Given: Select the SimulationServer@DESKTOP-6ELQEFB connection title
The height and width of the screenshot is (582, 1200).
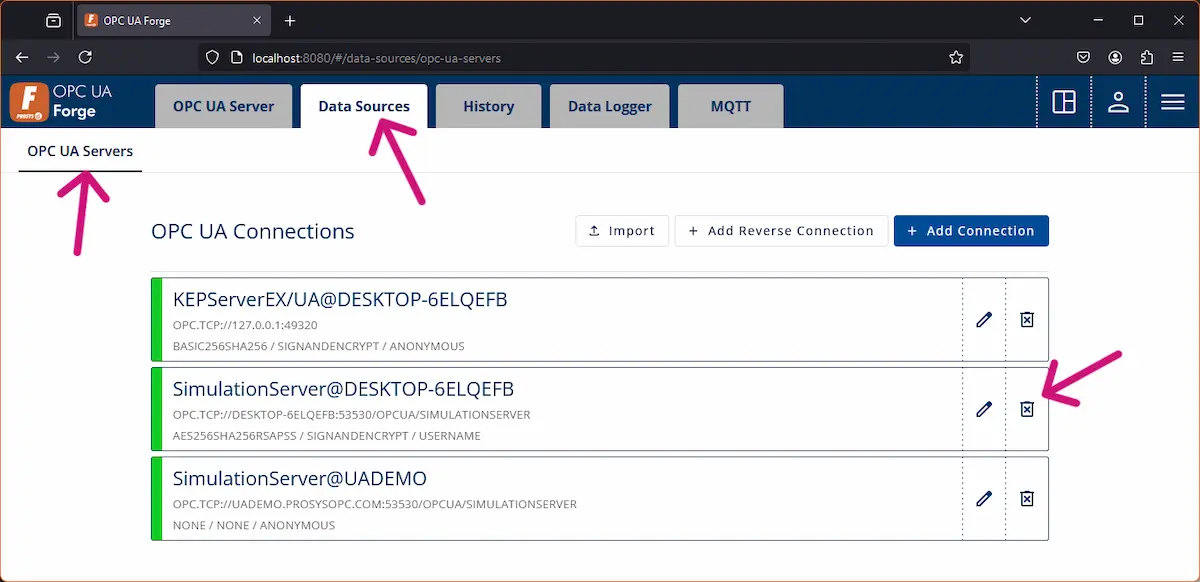Looking at the screenshot, I should pos(343,389).
